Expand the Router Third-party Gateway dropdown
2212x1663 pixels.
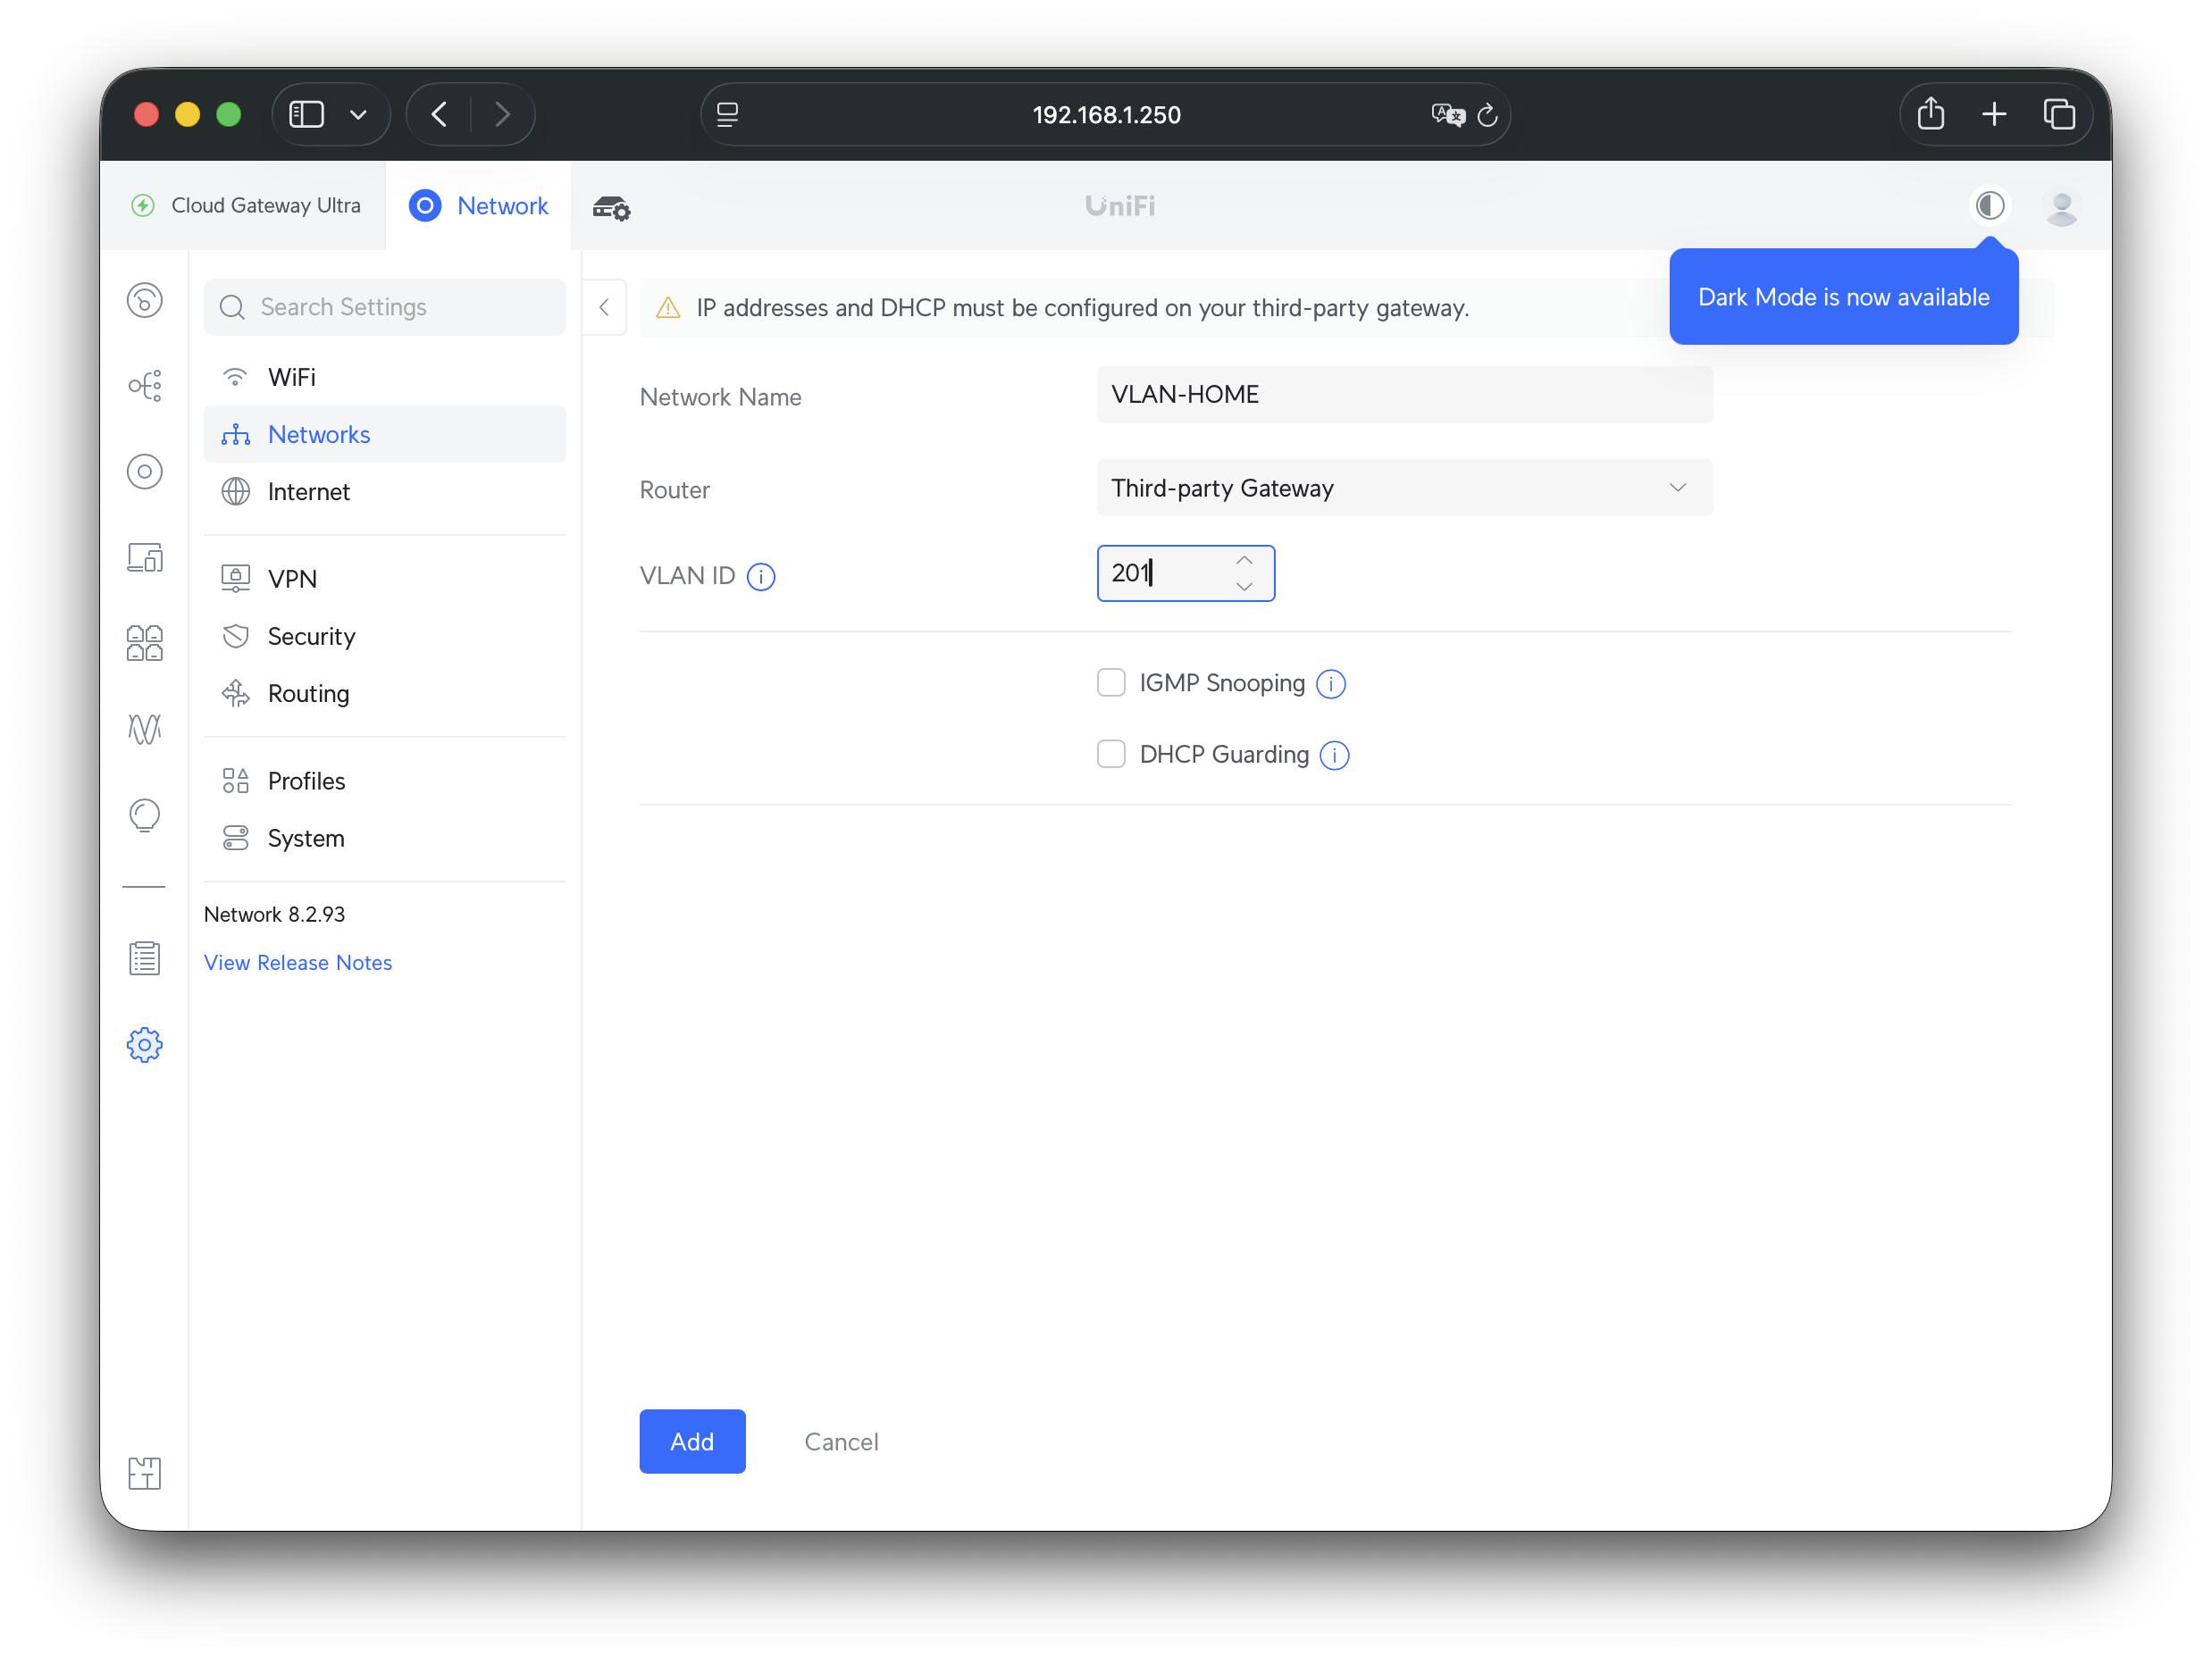coord(1403,488)
